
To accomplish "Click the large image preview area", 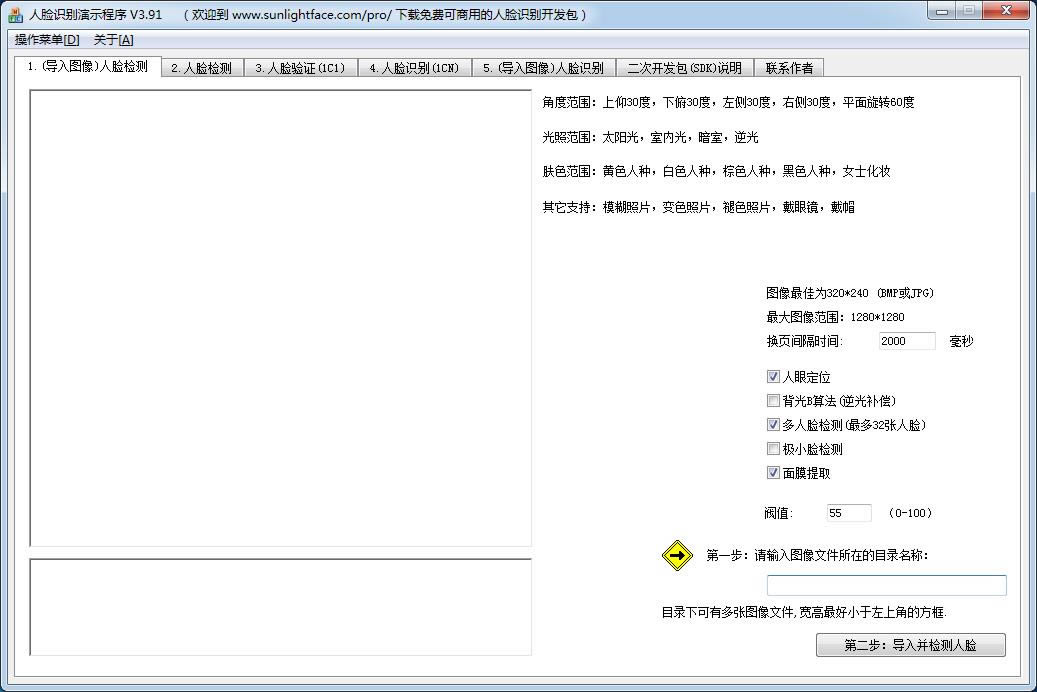I will coord(280,318).
